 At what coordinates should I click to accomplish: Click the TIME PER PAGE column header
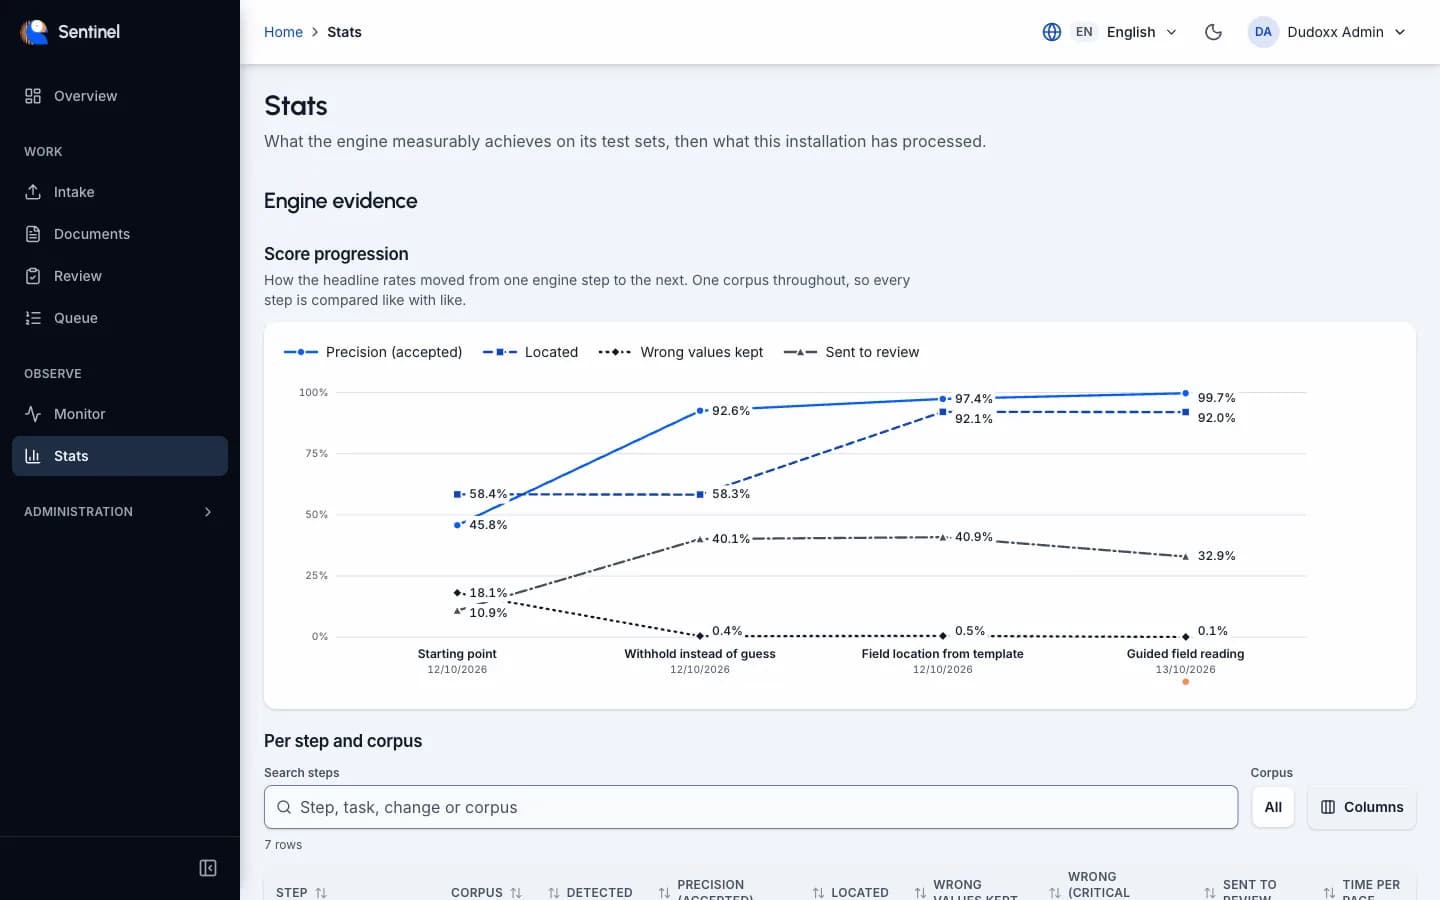click(1362, 889)
